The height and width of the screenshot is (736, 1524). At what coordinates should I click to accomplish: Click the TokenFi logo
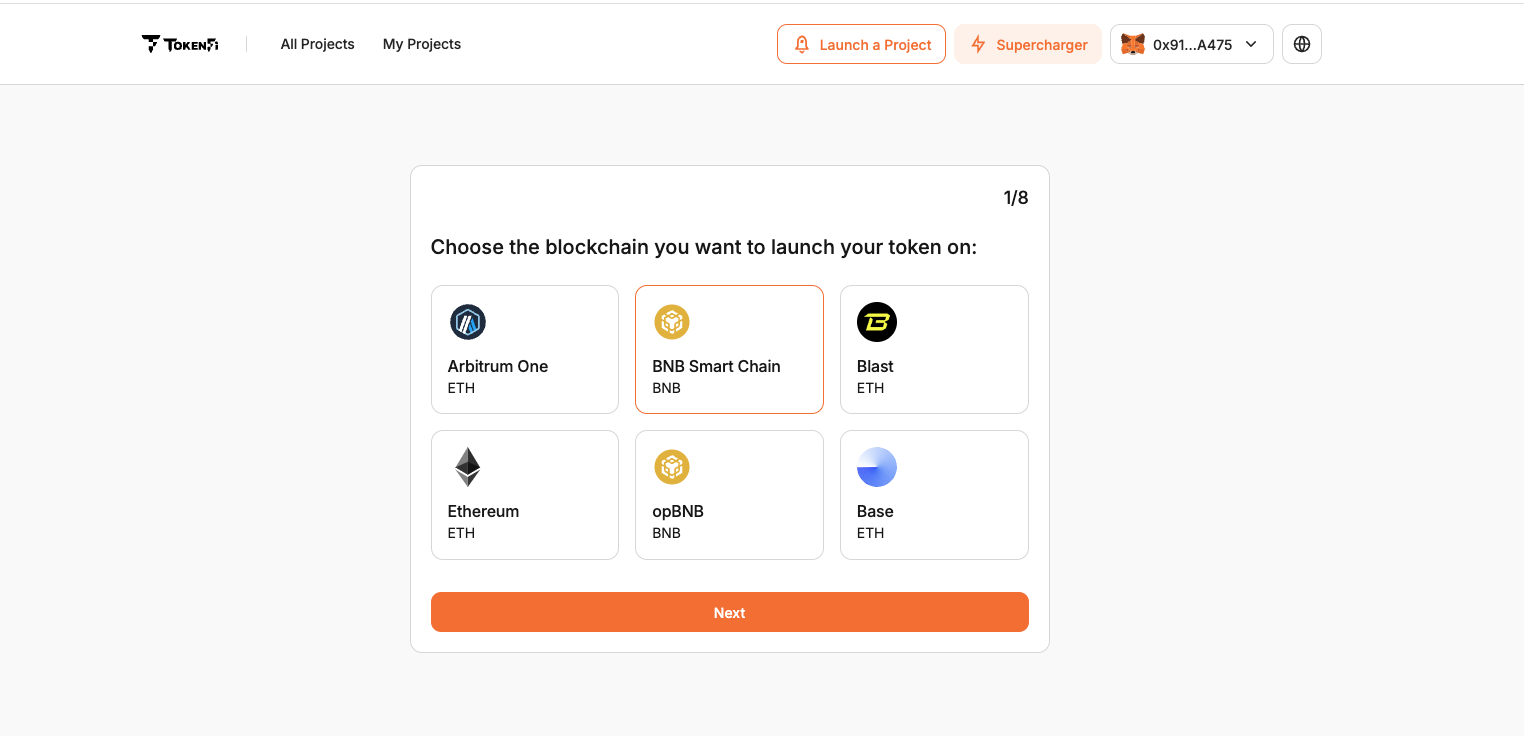click(180, 43)
